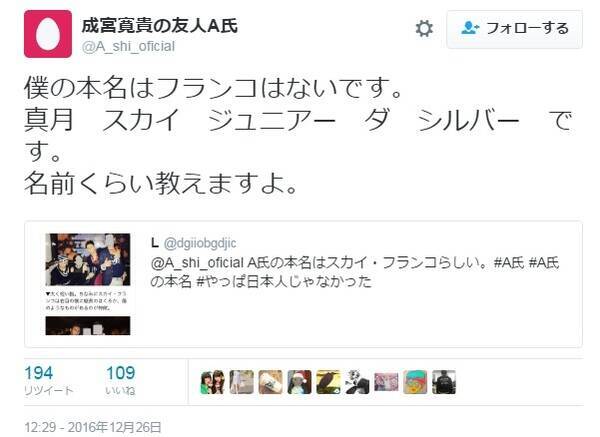Open the colorful cartoon face liker avatar
This screenshot has height=437, width=600.
pyautogui.click(x=415, y=382)
